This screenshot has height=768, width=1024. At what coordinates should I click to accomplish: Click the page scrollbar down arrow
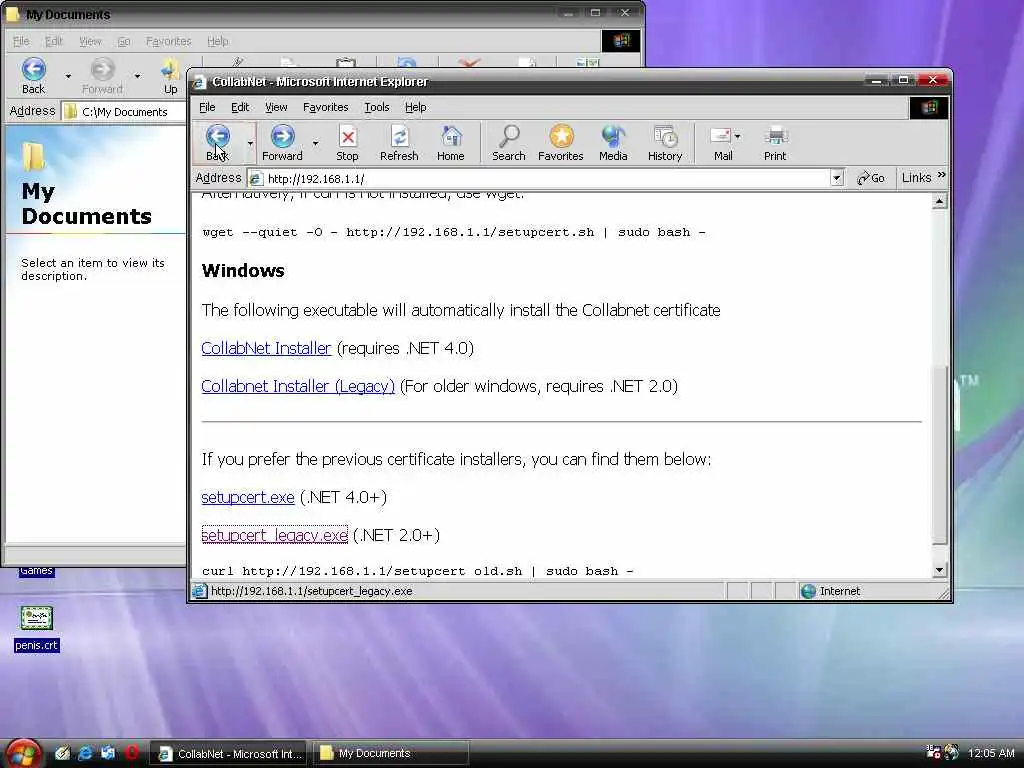coord(939,570)
